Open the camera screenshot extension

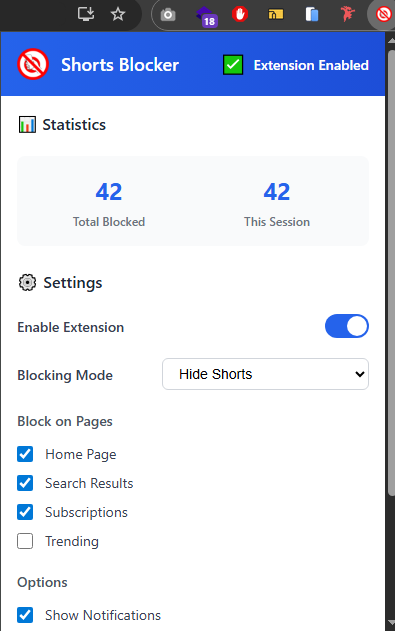[x=168, y=15]
